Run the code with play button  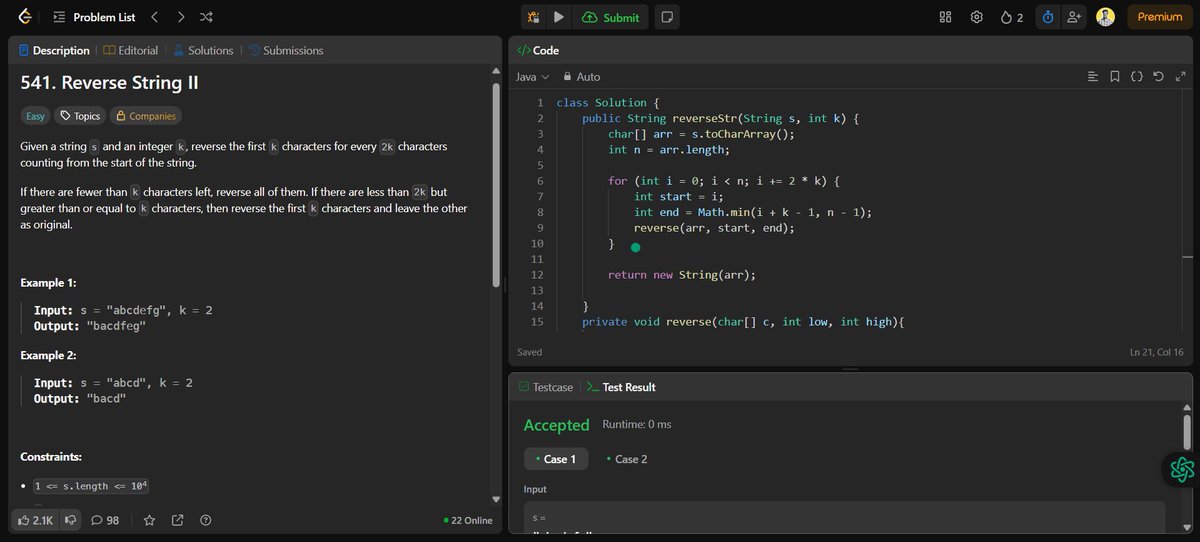pos(559,17)
